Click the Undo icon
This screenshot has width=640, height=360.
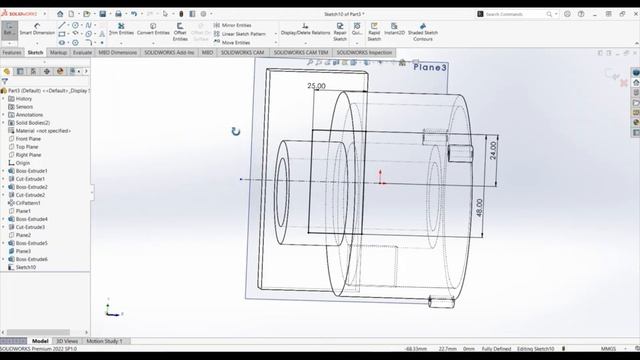[x=134, y=14]
